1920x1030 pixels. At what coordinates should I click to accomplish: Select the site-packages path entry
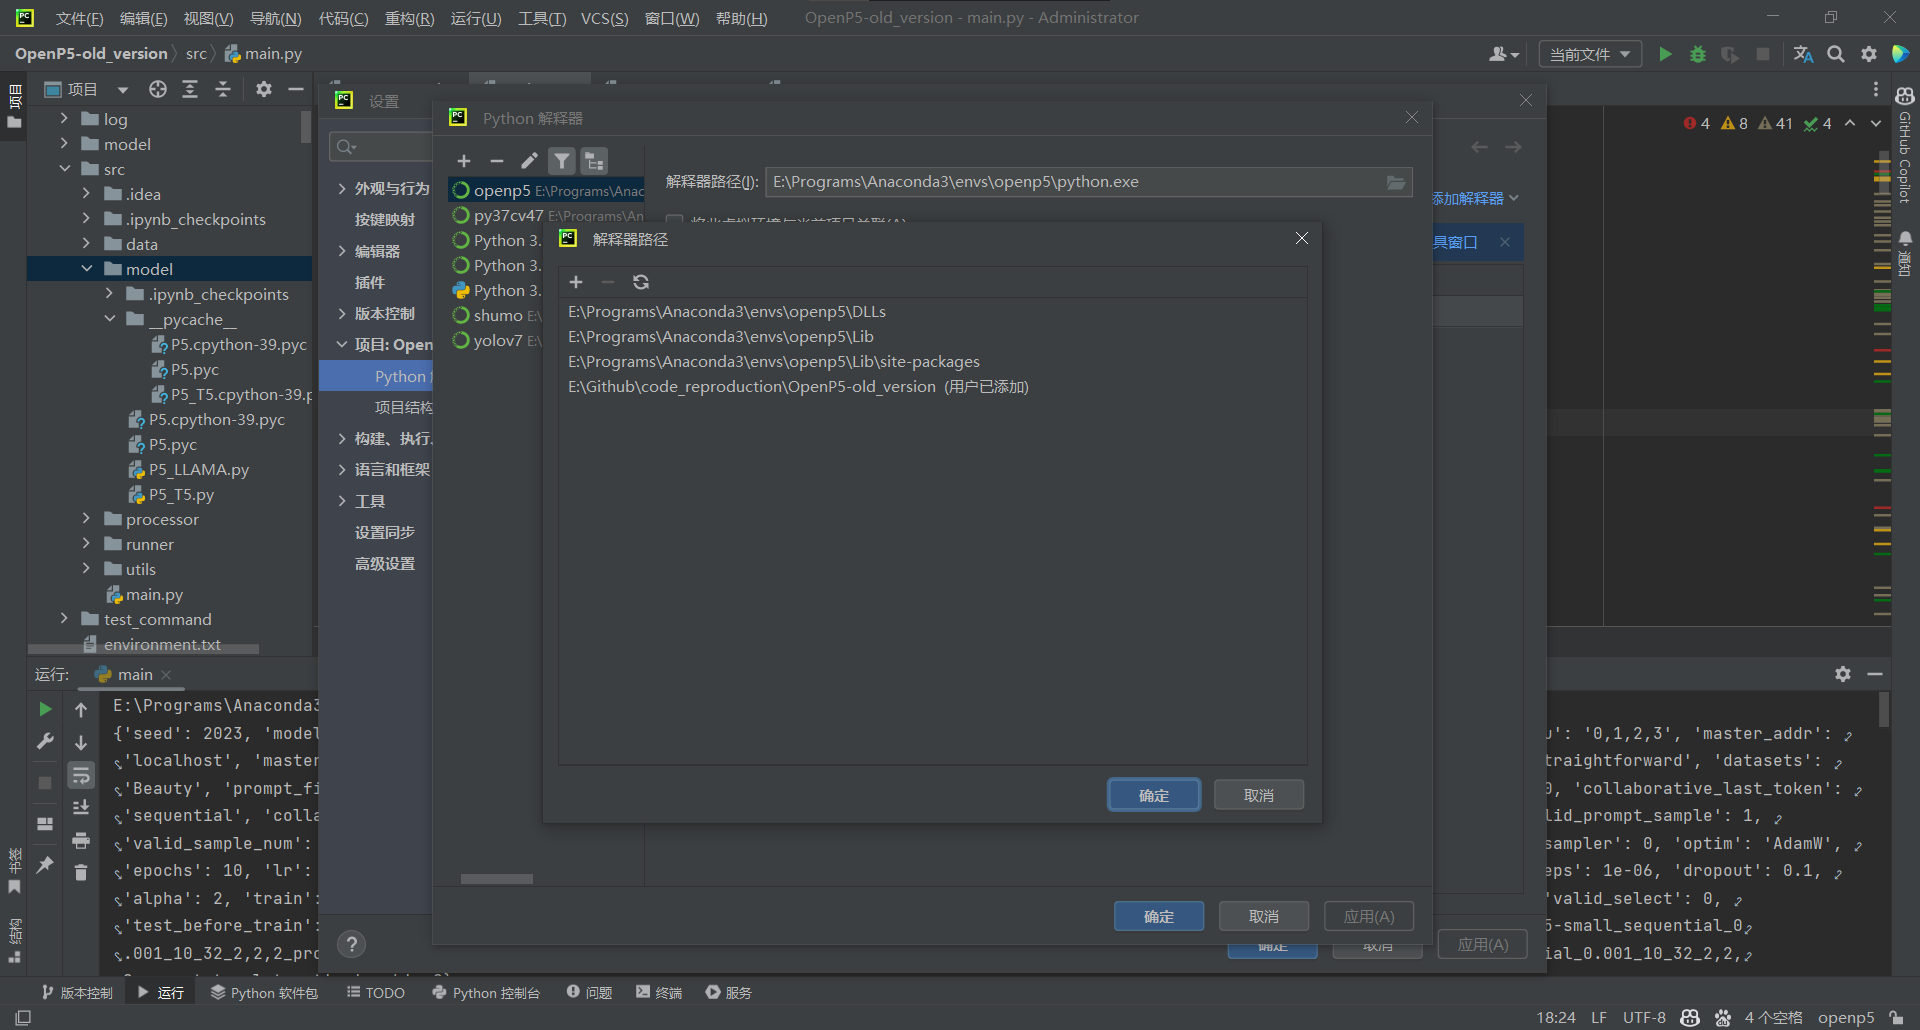pyautogui.click(x=773, y=362)
